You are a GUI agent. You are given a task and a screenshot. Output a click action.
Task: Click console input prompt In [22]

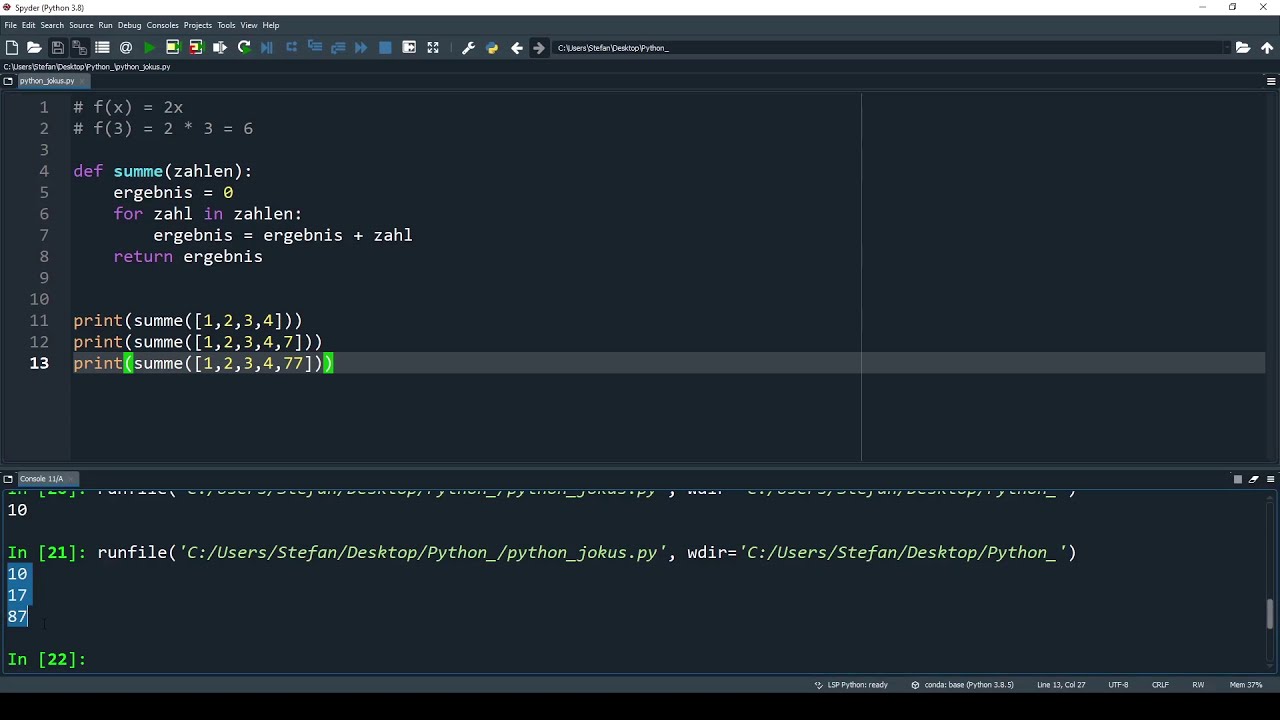47,659
